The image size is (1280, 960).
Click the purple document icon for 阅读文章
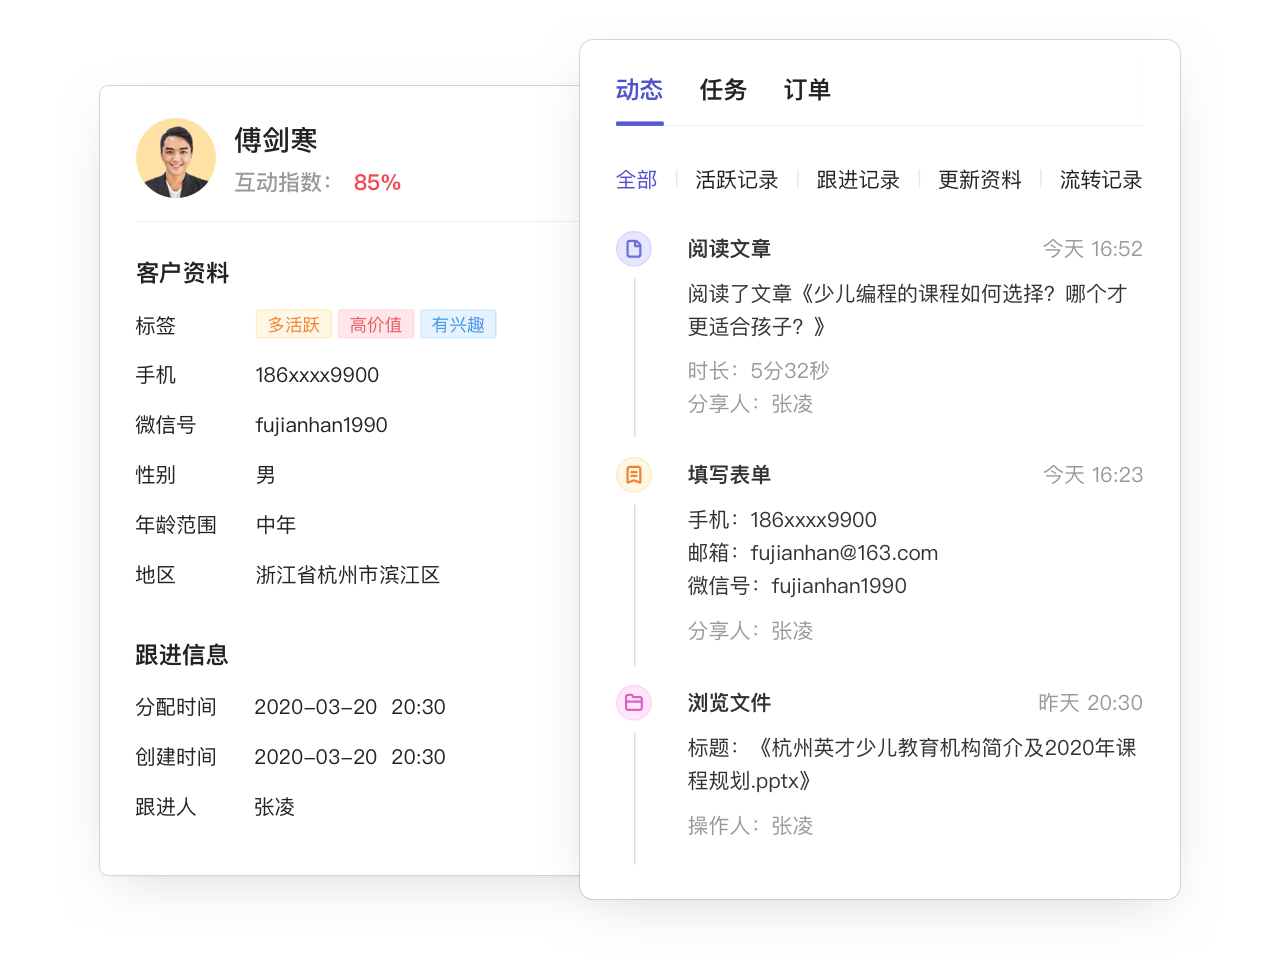(633, 249)
